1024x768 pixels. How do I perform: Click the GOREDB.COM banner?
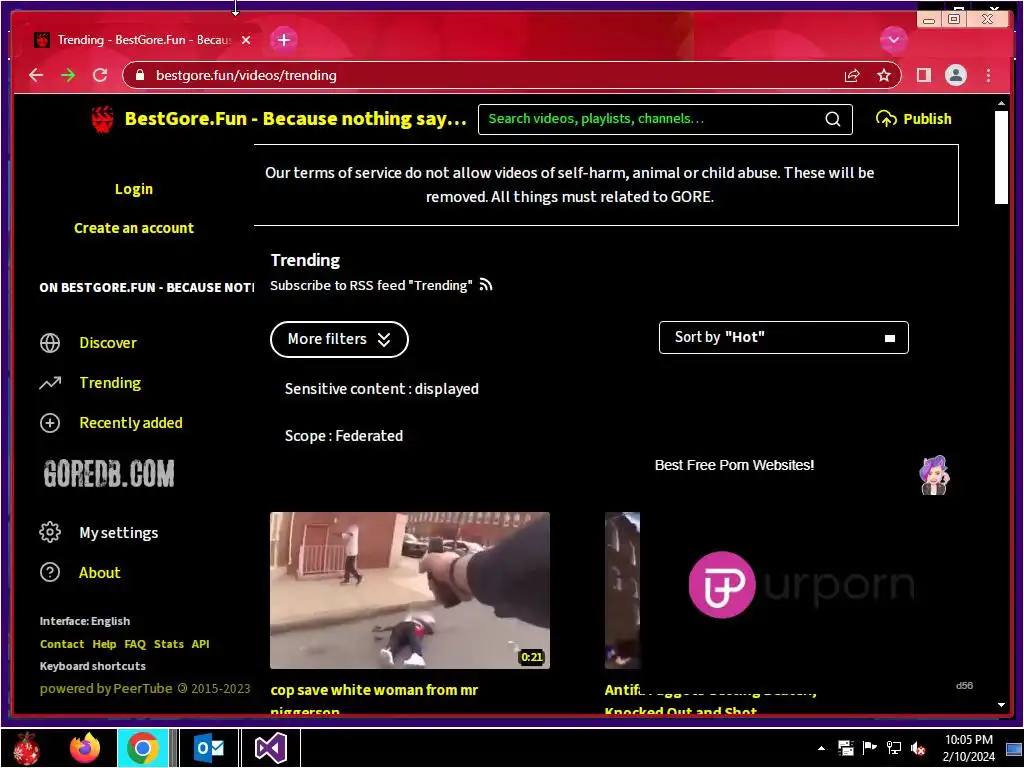(109, 473)
